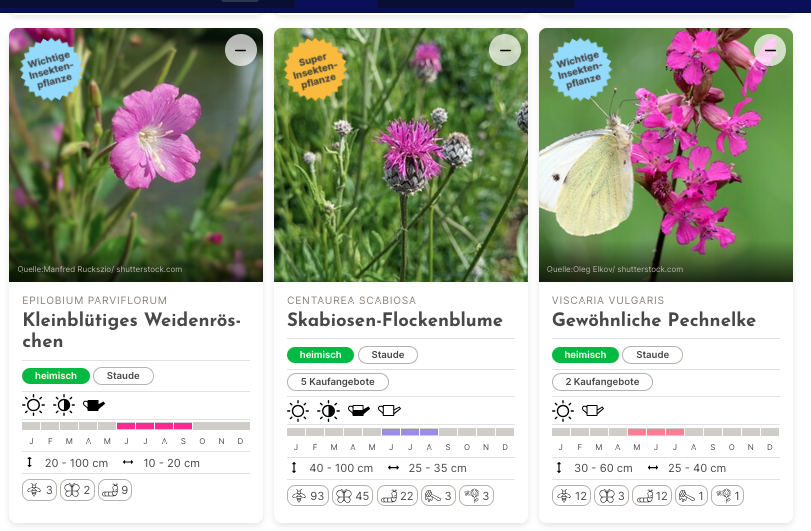Open Gewöhnliche Pechnelke title link
This screenshot has width=811, height=531.
click(x=654, y=320)
